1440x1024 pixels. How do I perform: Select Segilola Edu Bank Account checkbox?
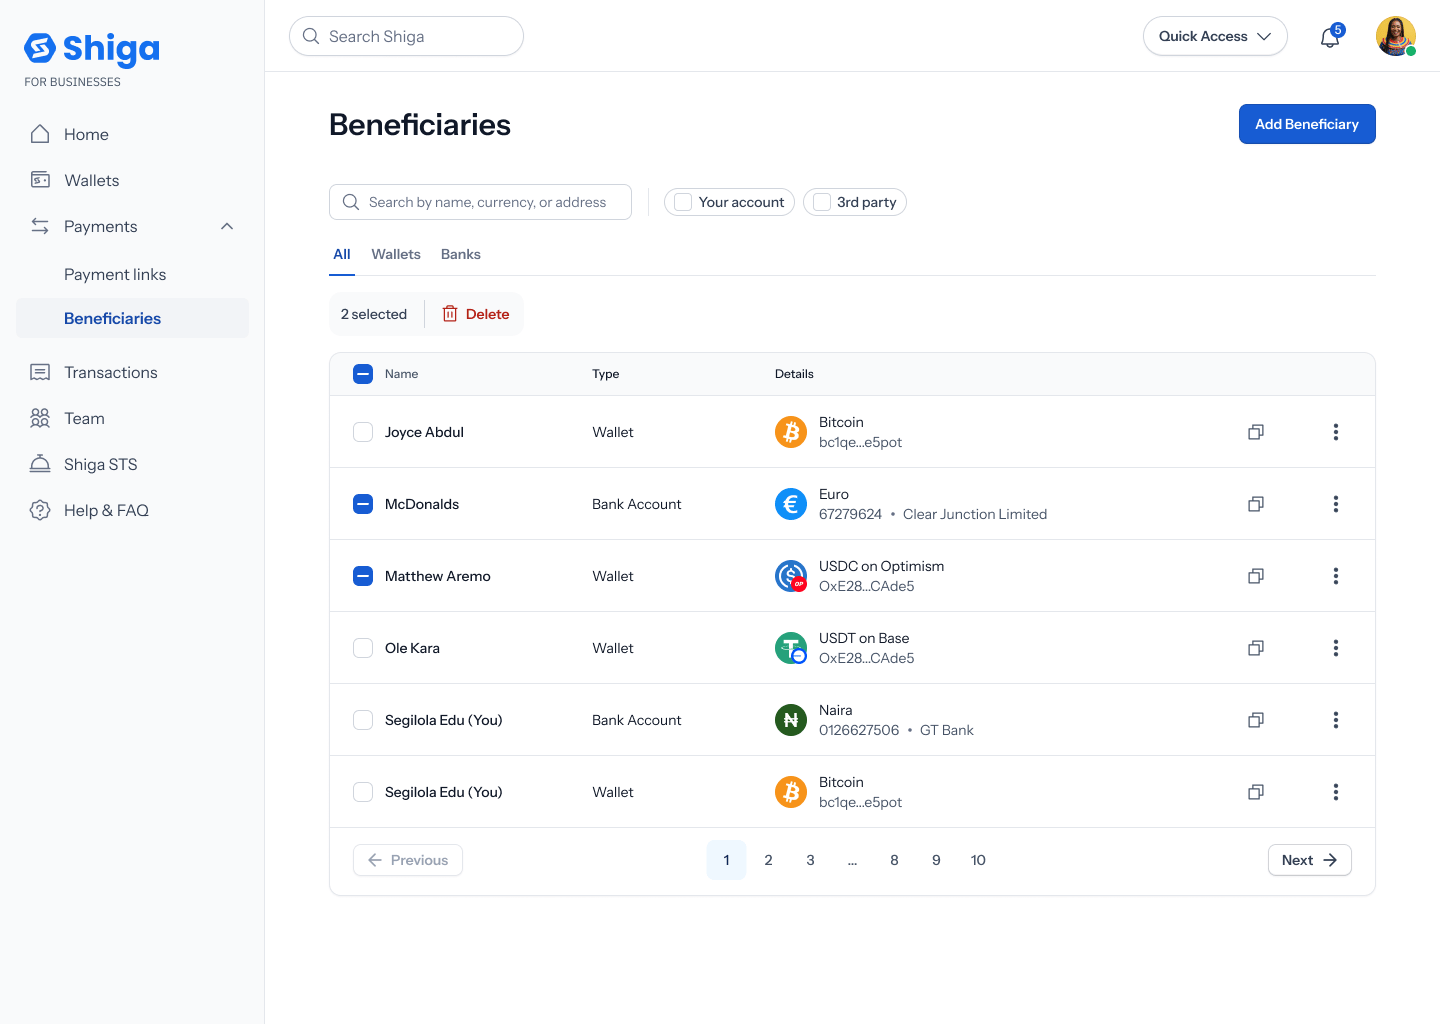[x=363, y=720]
